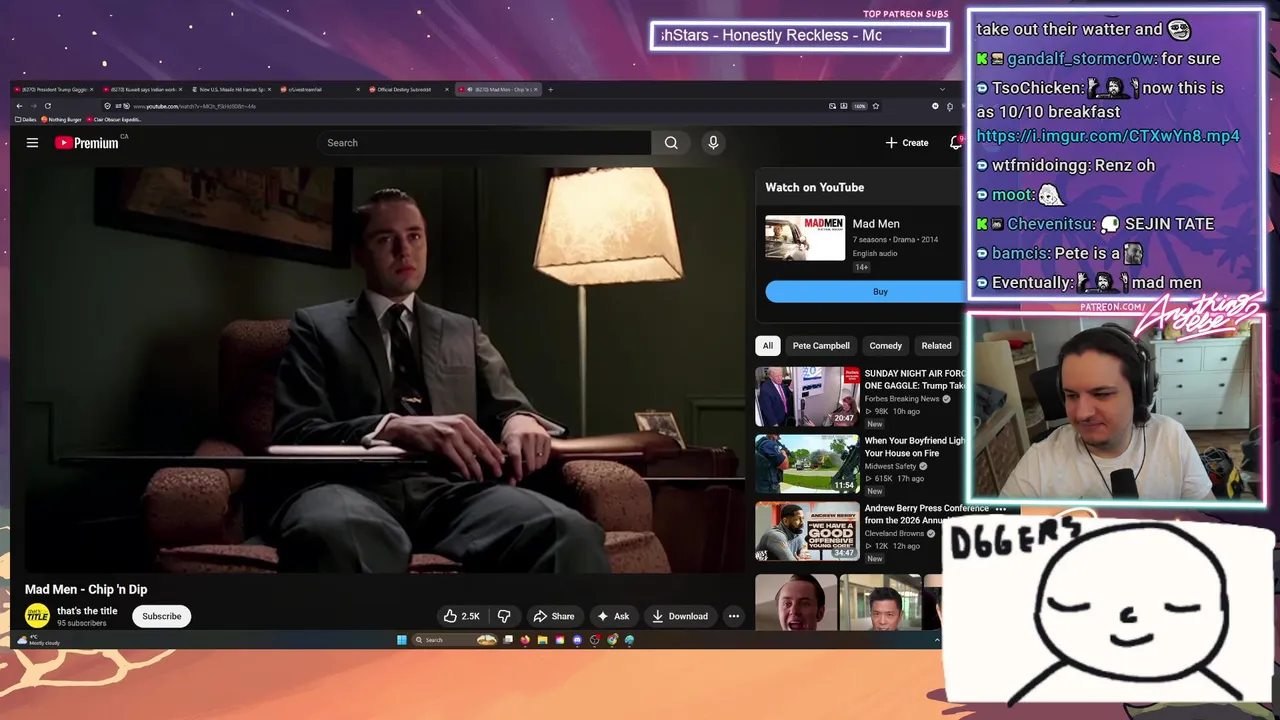Click the YouTube search input field
The image size is (1280, 720).
point(485,143)
